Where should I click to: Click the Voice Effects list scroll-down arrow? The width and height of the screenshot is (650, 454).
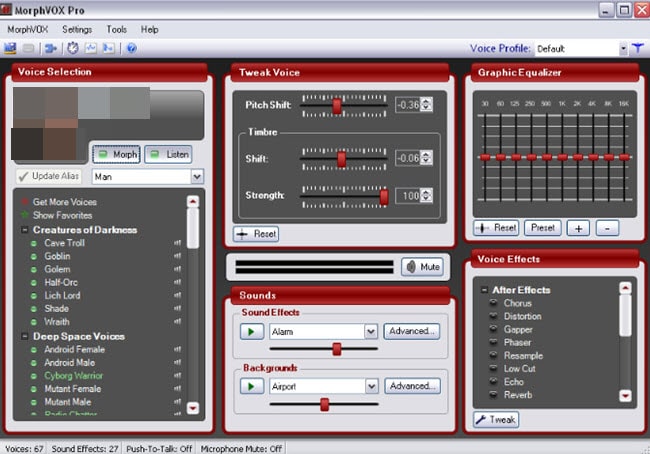[625, 396]
